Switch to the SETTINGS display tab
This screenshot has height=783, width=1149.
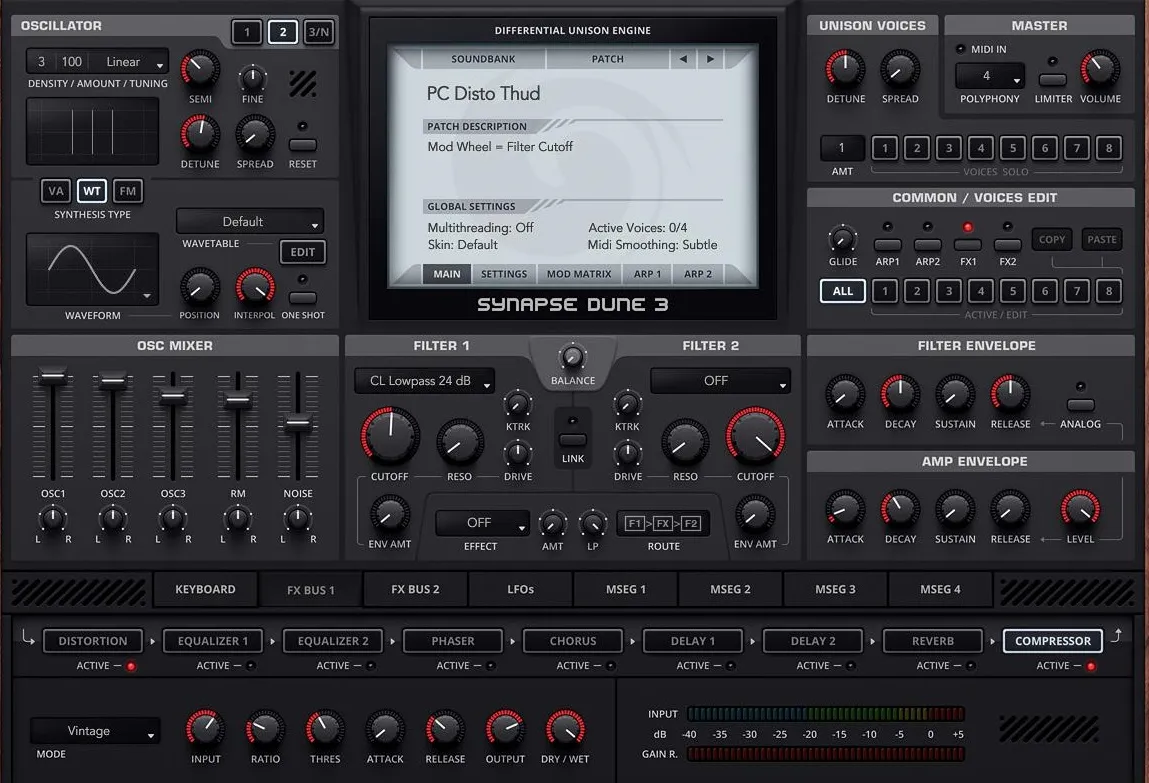point(503,274)
